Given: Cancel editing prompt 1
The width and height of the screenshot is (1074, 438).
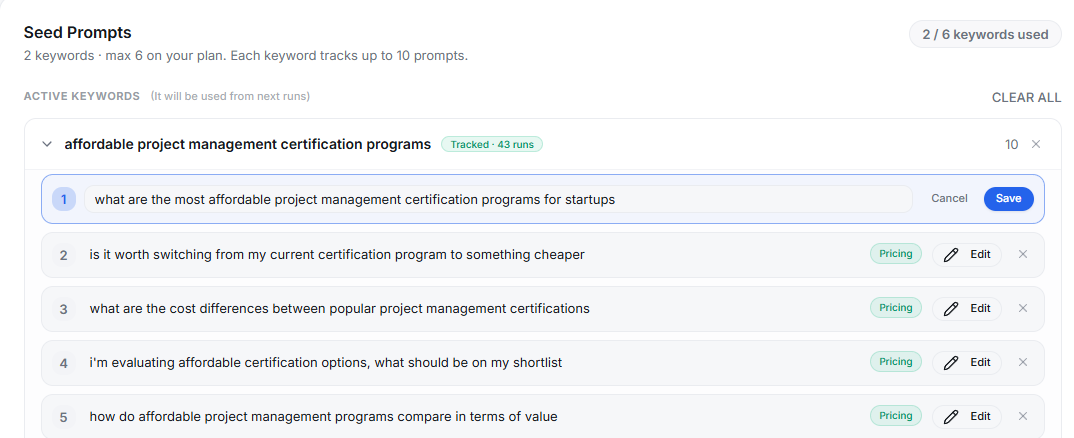Looking at the screenshot, I should (949, 198).
